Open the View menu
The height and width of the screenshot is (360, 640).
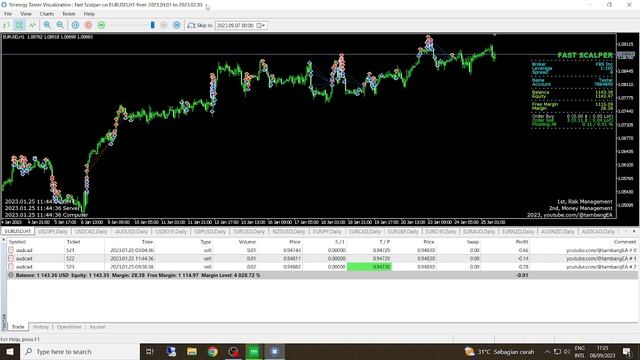tap(26, 14)
